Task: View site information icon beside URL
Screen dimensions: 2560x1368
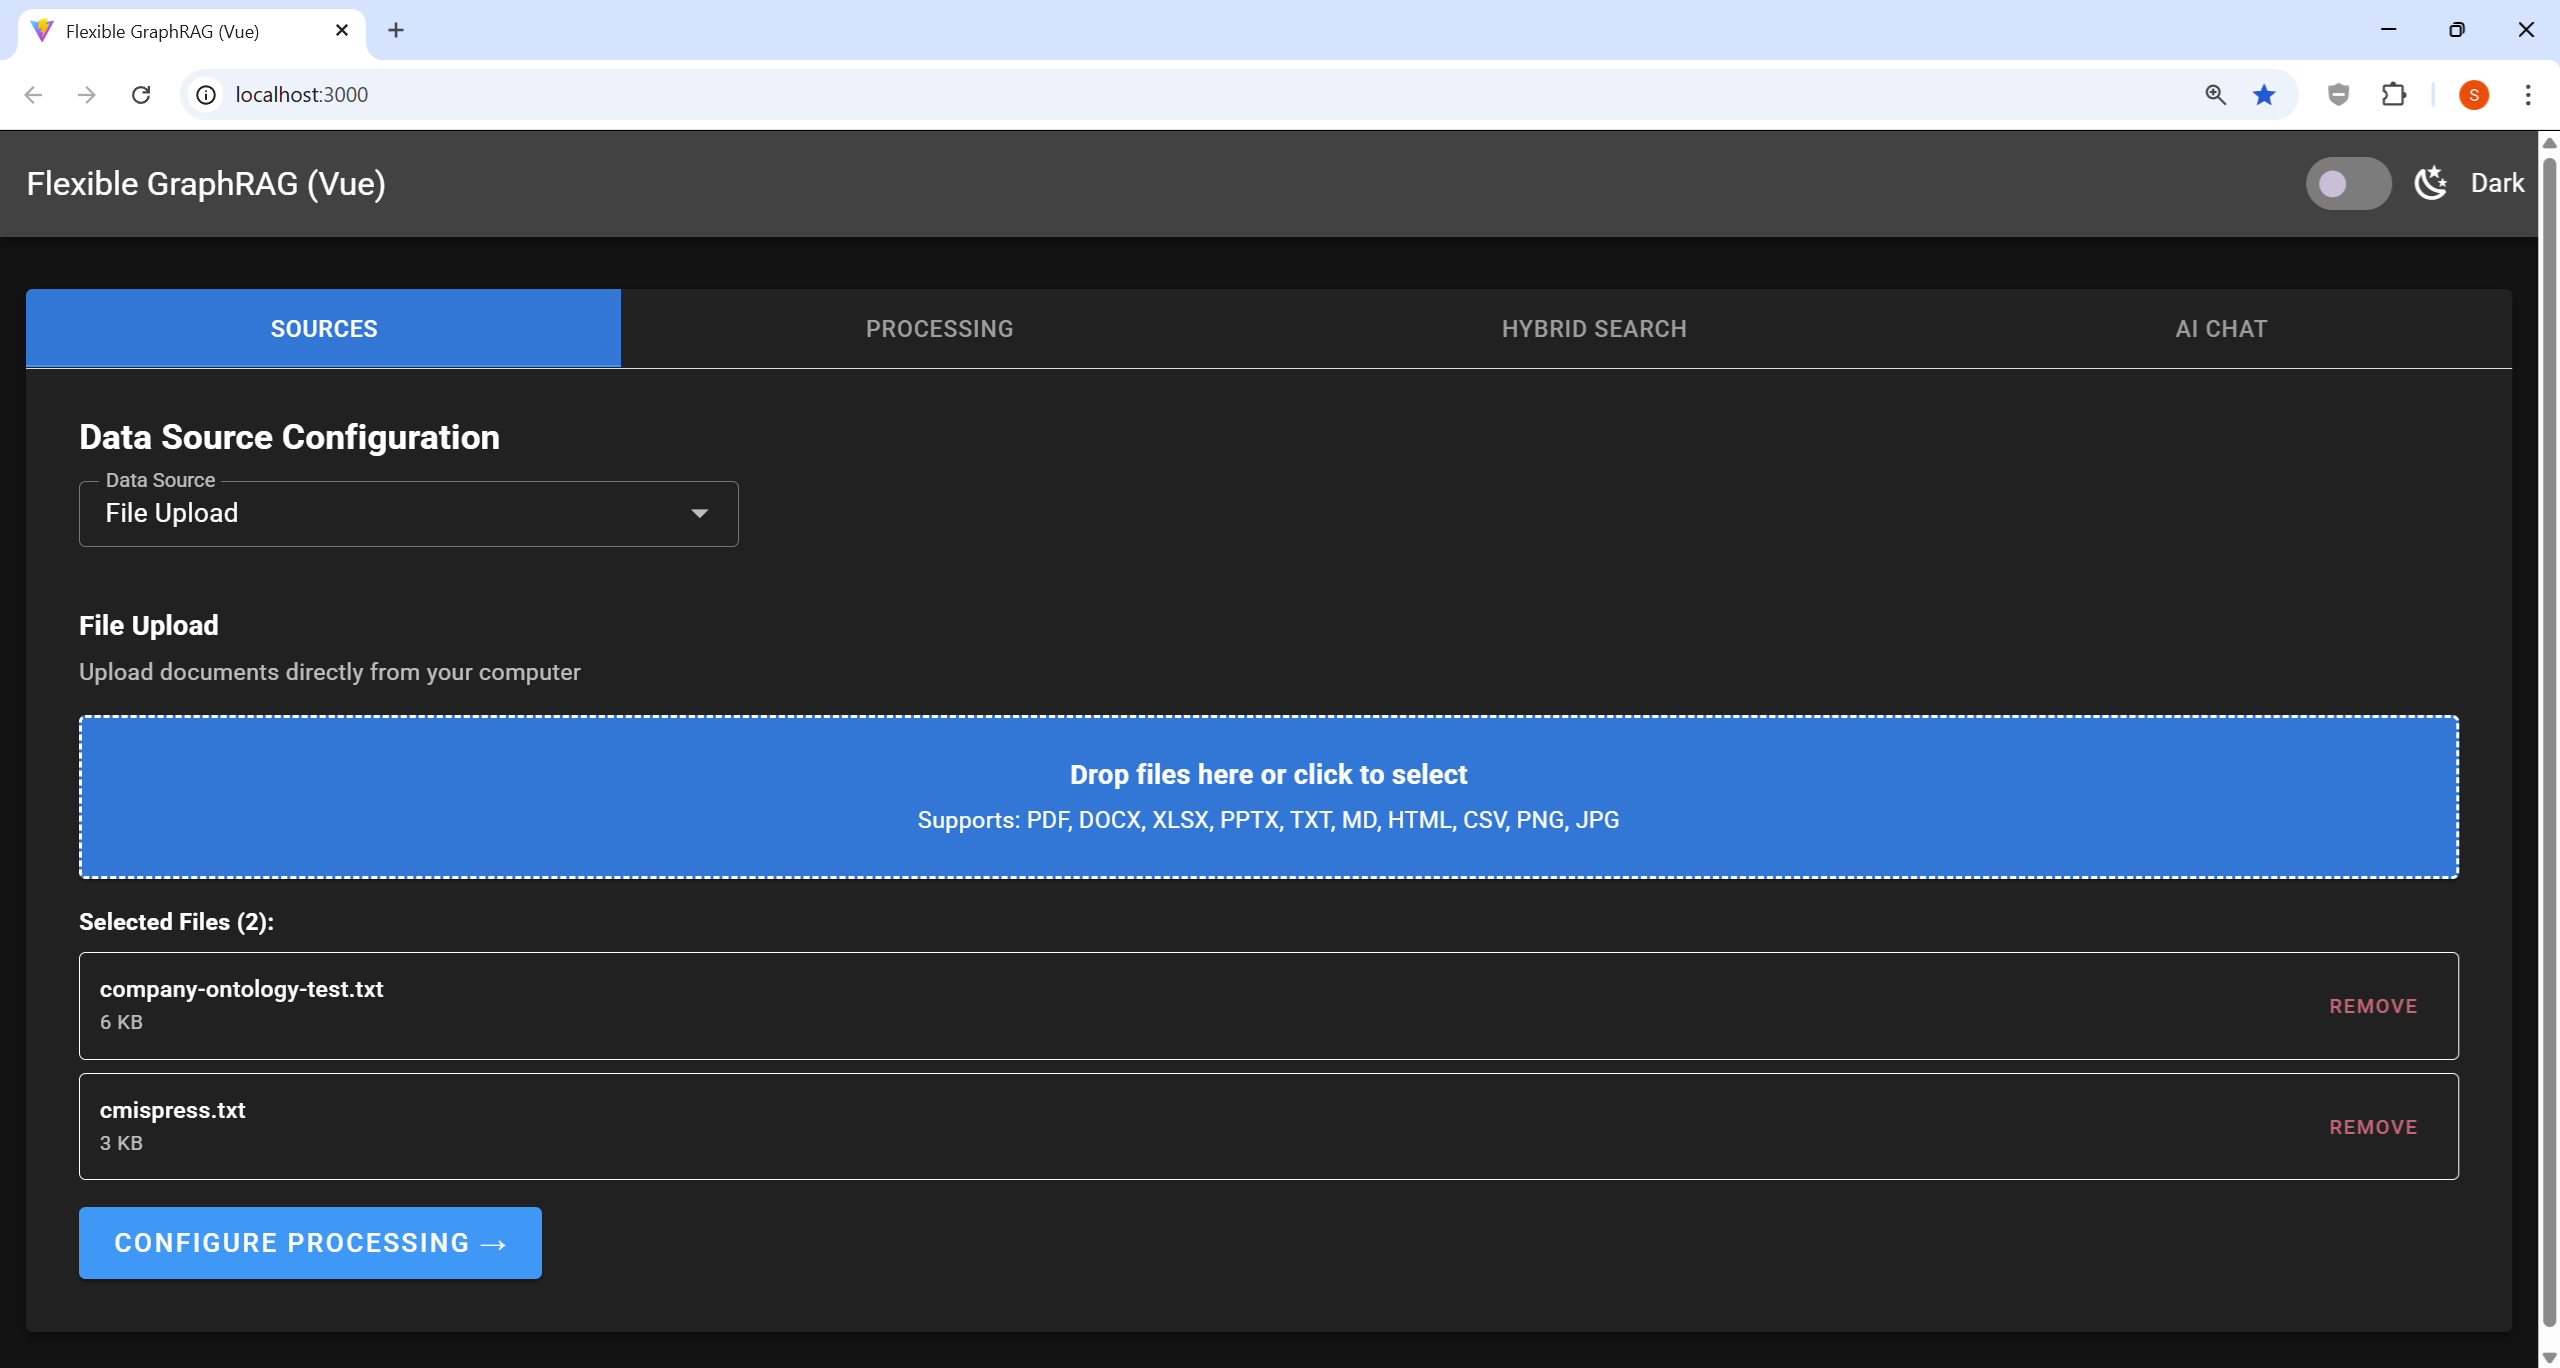Action: coord(206,95)
